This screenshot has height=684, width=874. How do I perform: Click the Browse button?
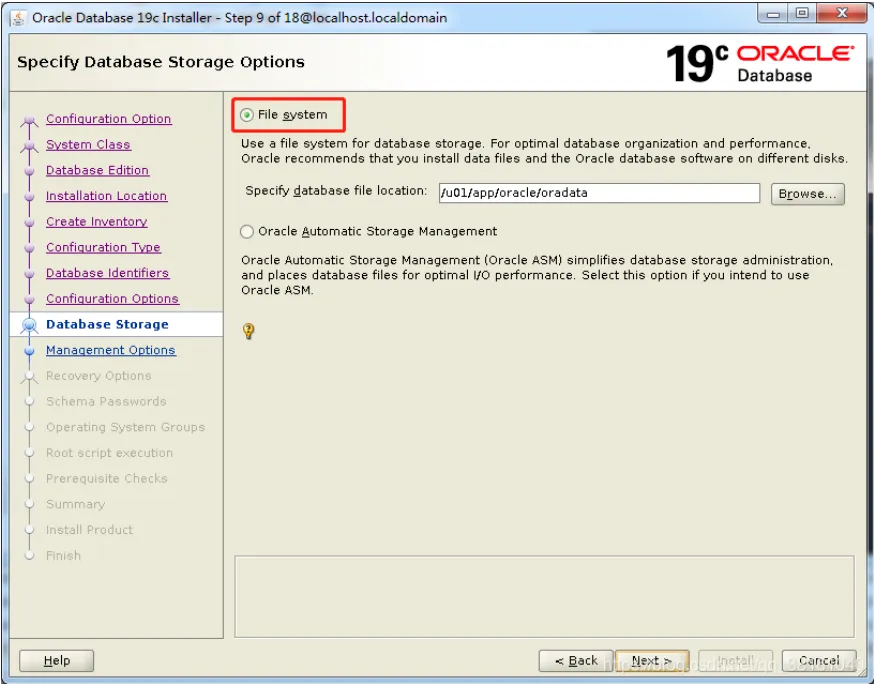[807, 193]
